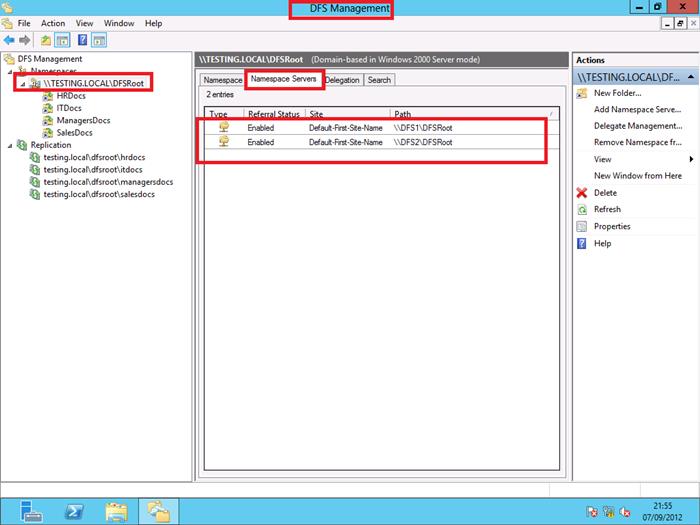Screen dimensions: 700x525
Task: Select testing.local\dfsroot\salesdocs replication item
Action: coord(99,194)
